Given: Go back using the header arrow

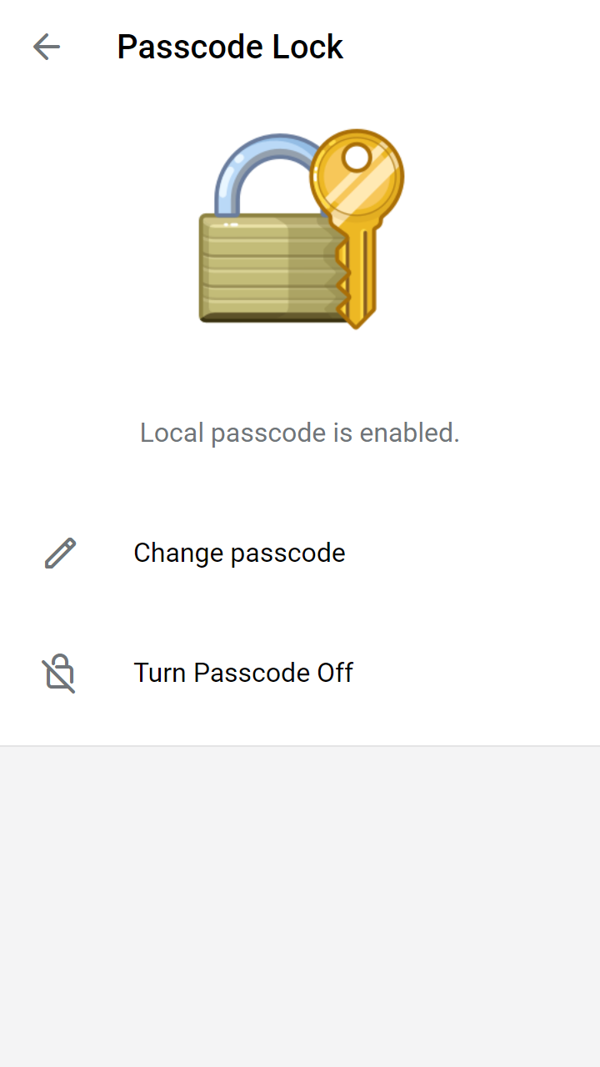Looking at the screenshot, I should tap(46, 47).
